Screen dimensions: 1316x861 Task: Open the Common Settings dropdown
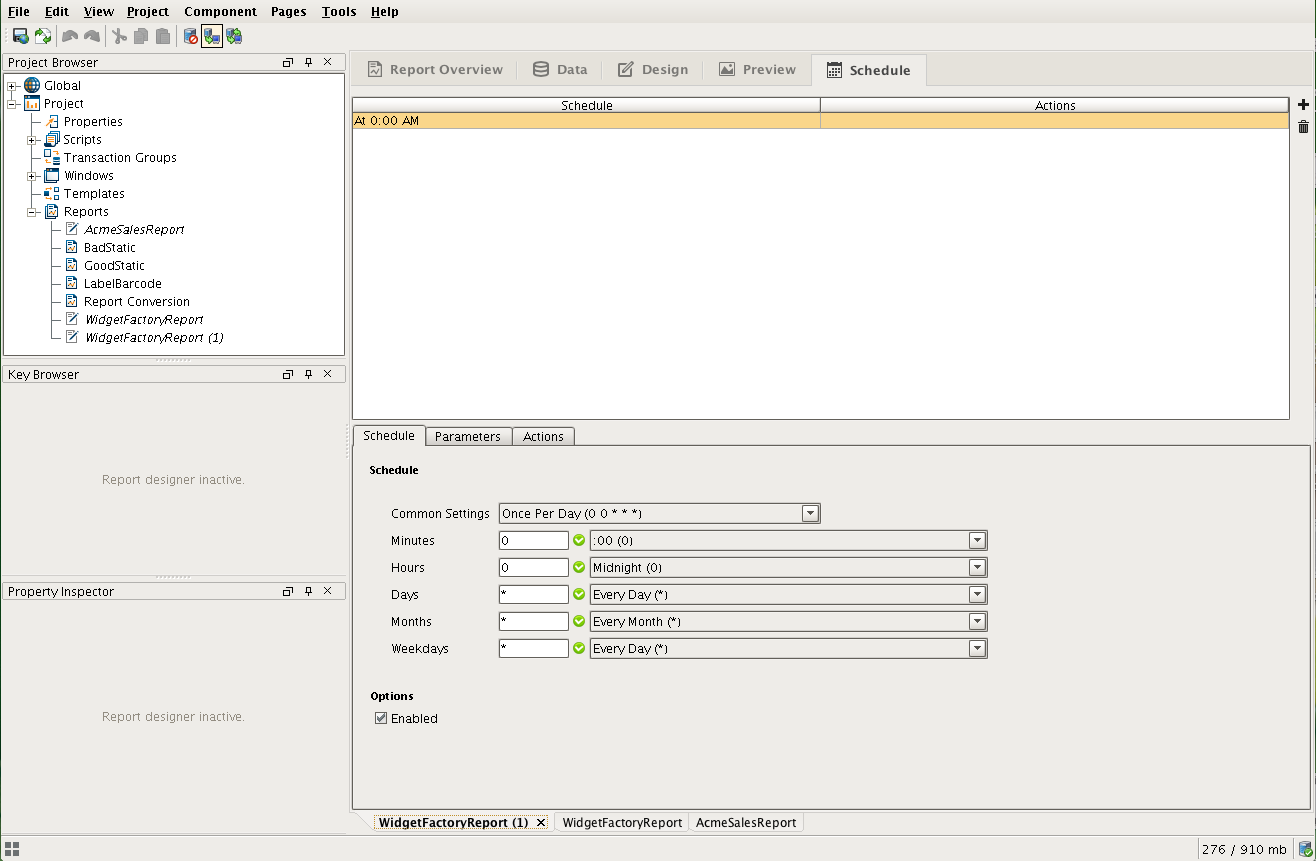pos(810,514)
